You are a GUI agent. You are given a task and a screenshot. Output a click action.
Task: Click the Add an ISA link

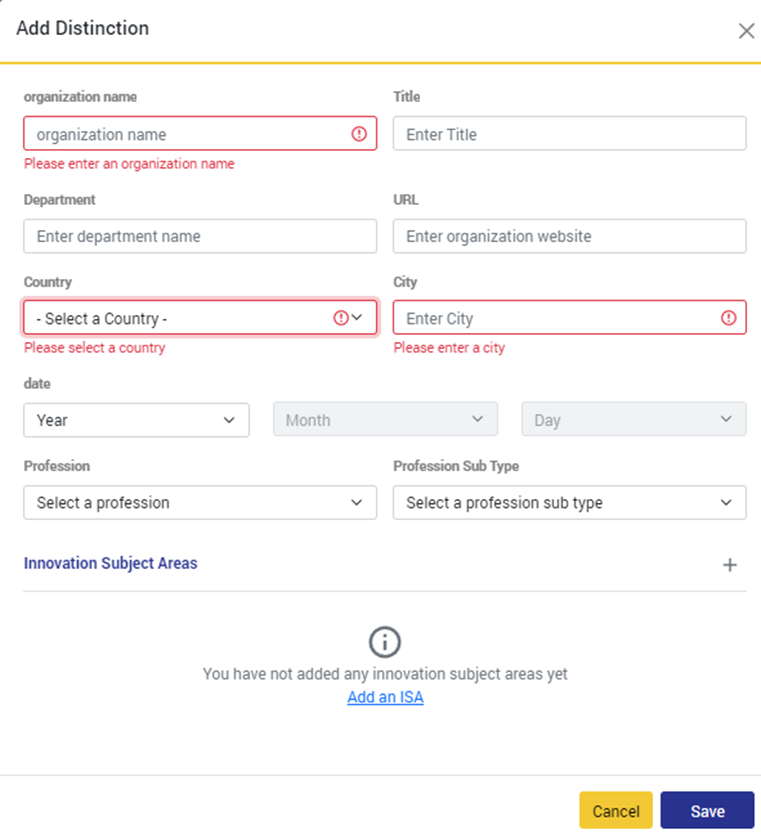coord(385,697)
